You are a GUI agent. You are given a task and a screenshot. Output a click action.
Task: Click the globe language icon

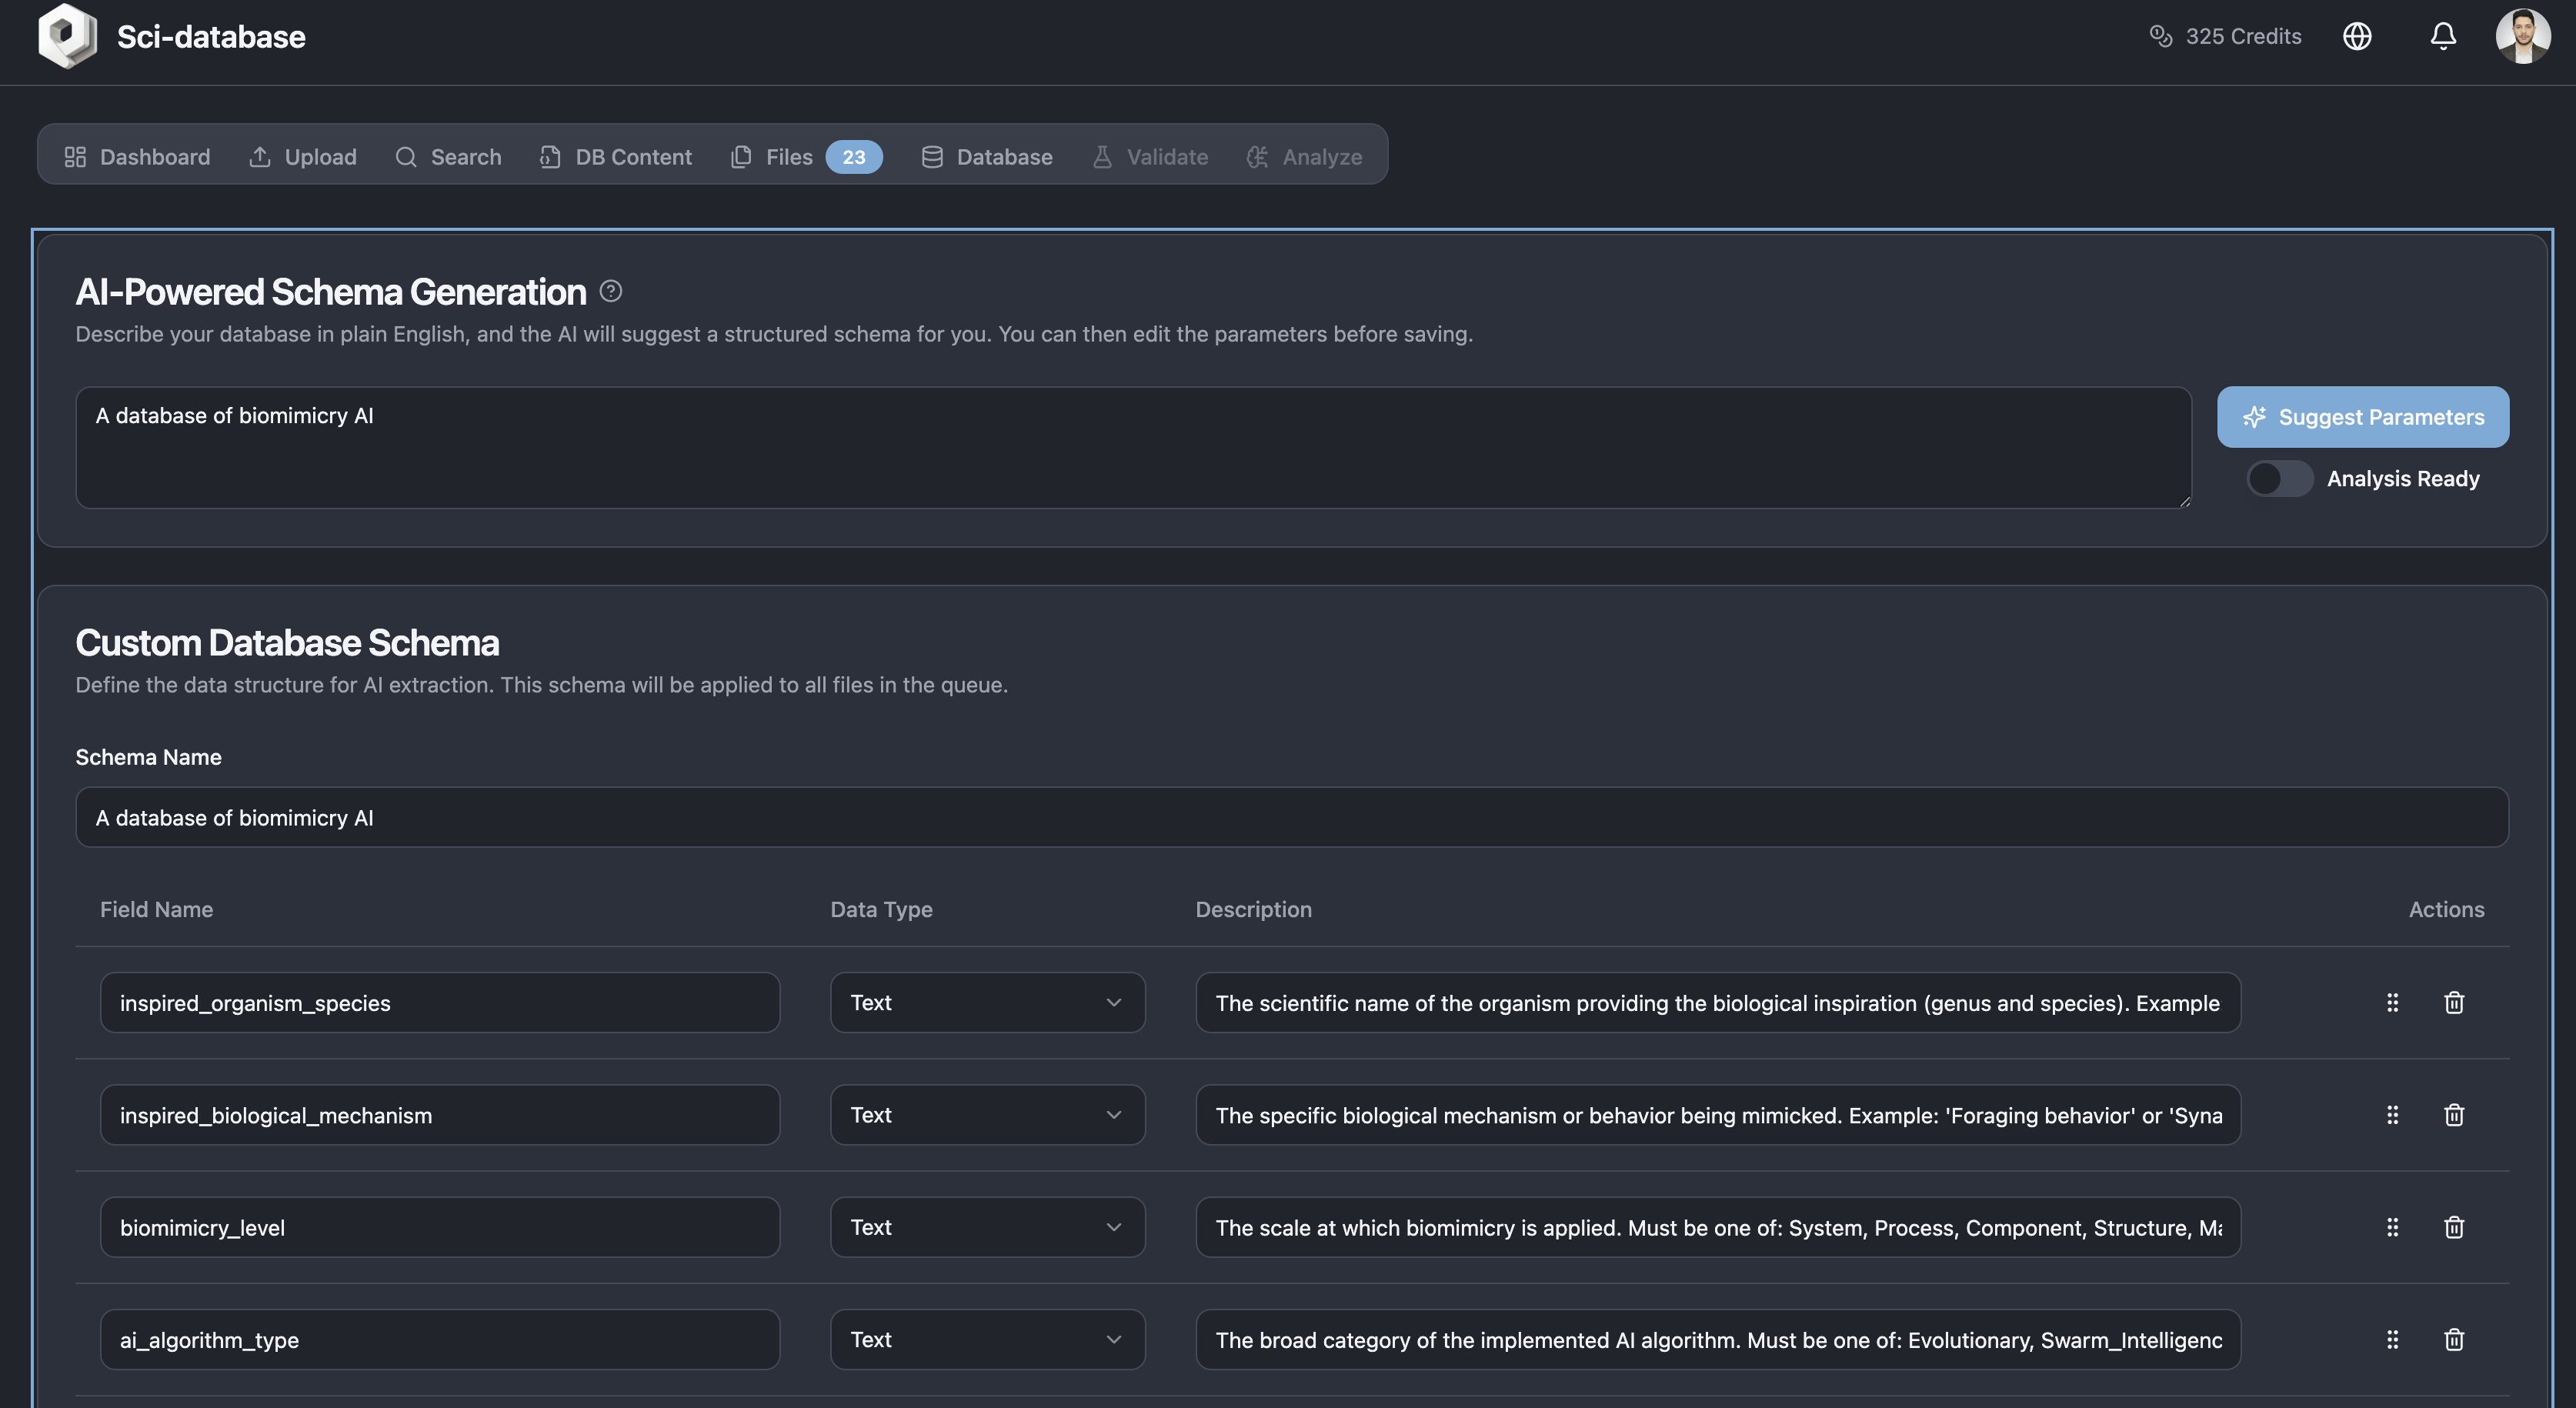click(2358, 36)
